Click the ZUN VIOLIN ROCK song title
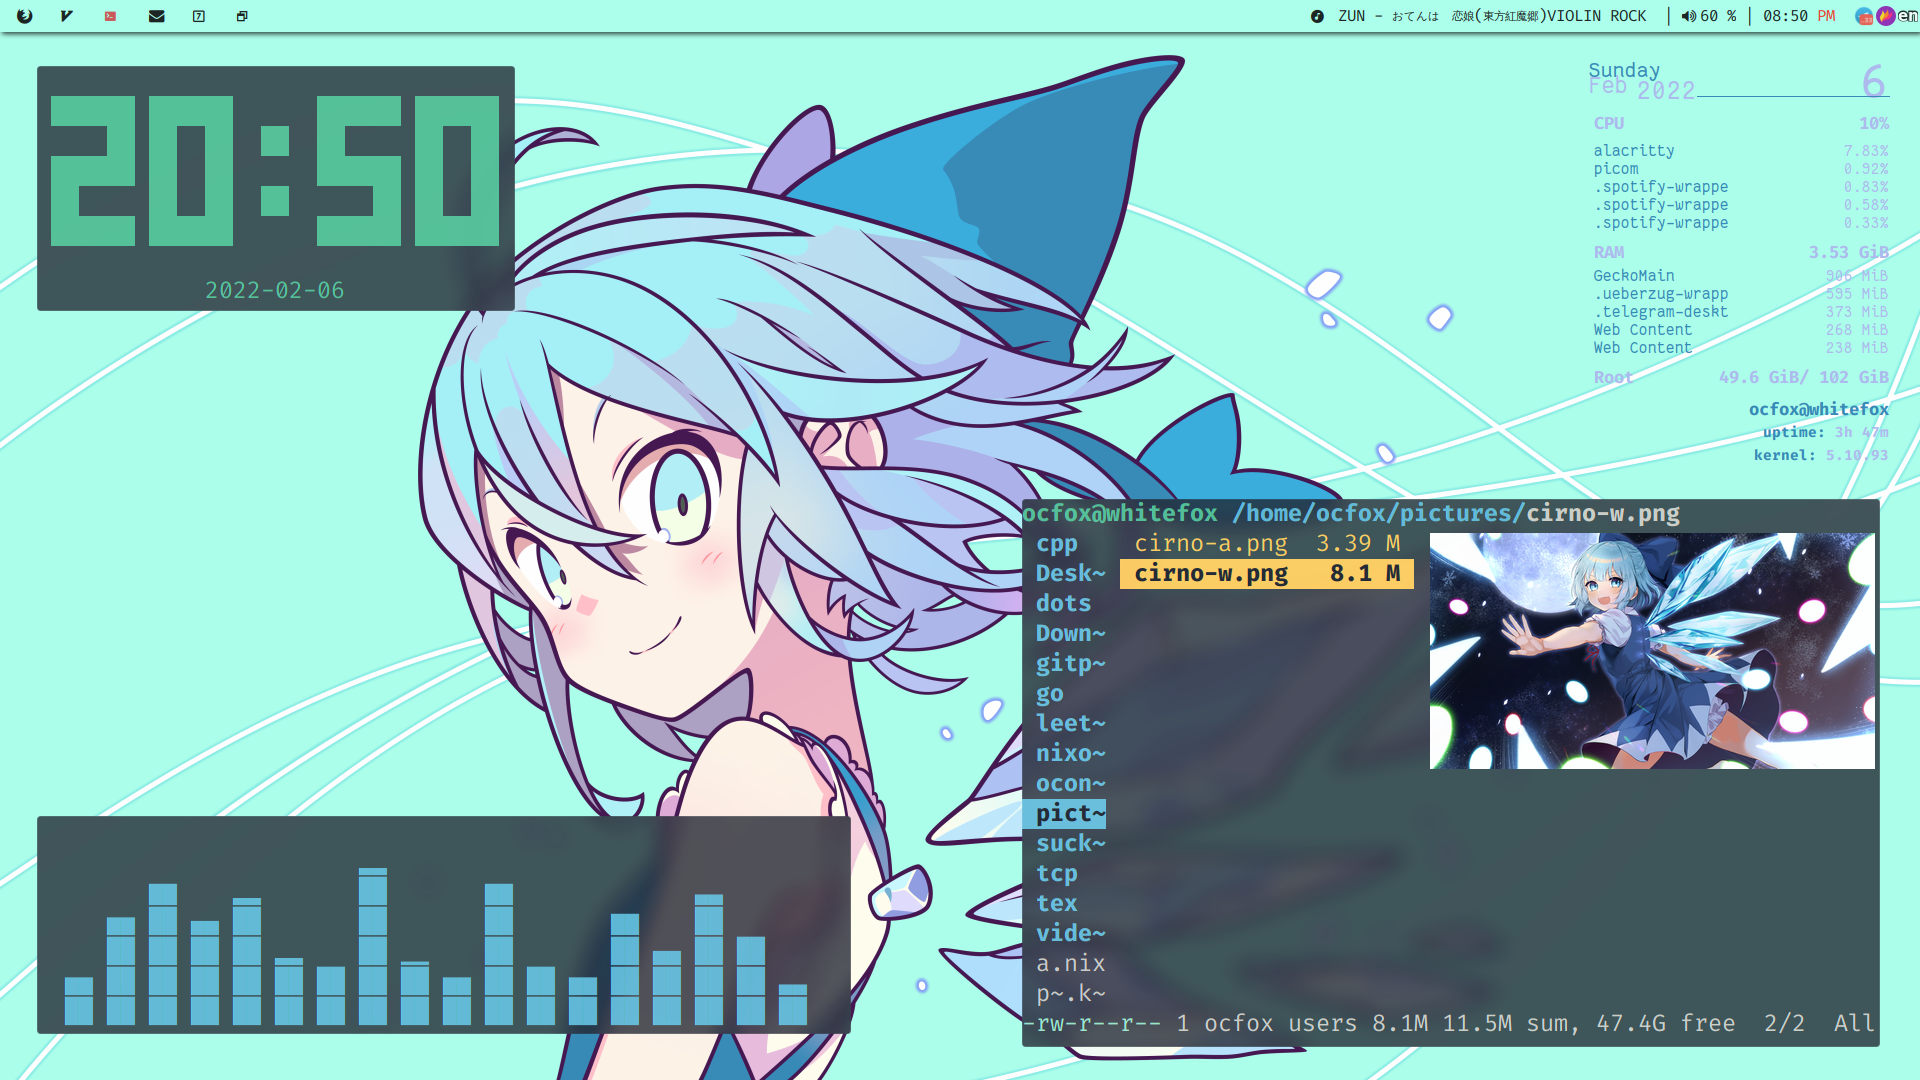Screen dimensions: 1920x1080 pos(1492,16)
